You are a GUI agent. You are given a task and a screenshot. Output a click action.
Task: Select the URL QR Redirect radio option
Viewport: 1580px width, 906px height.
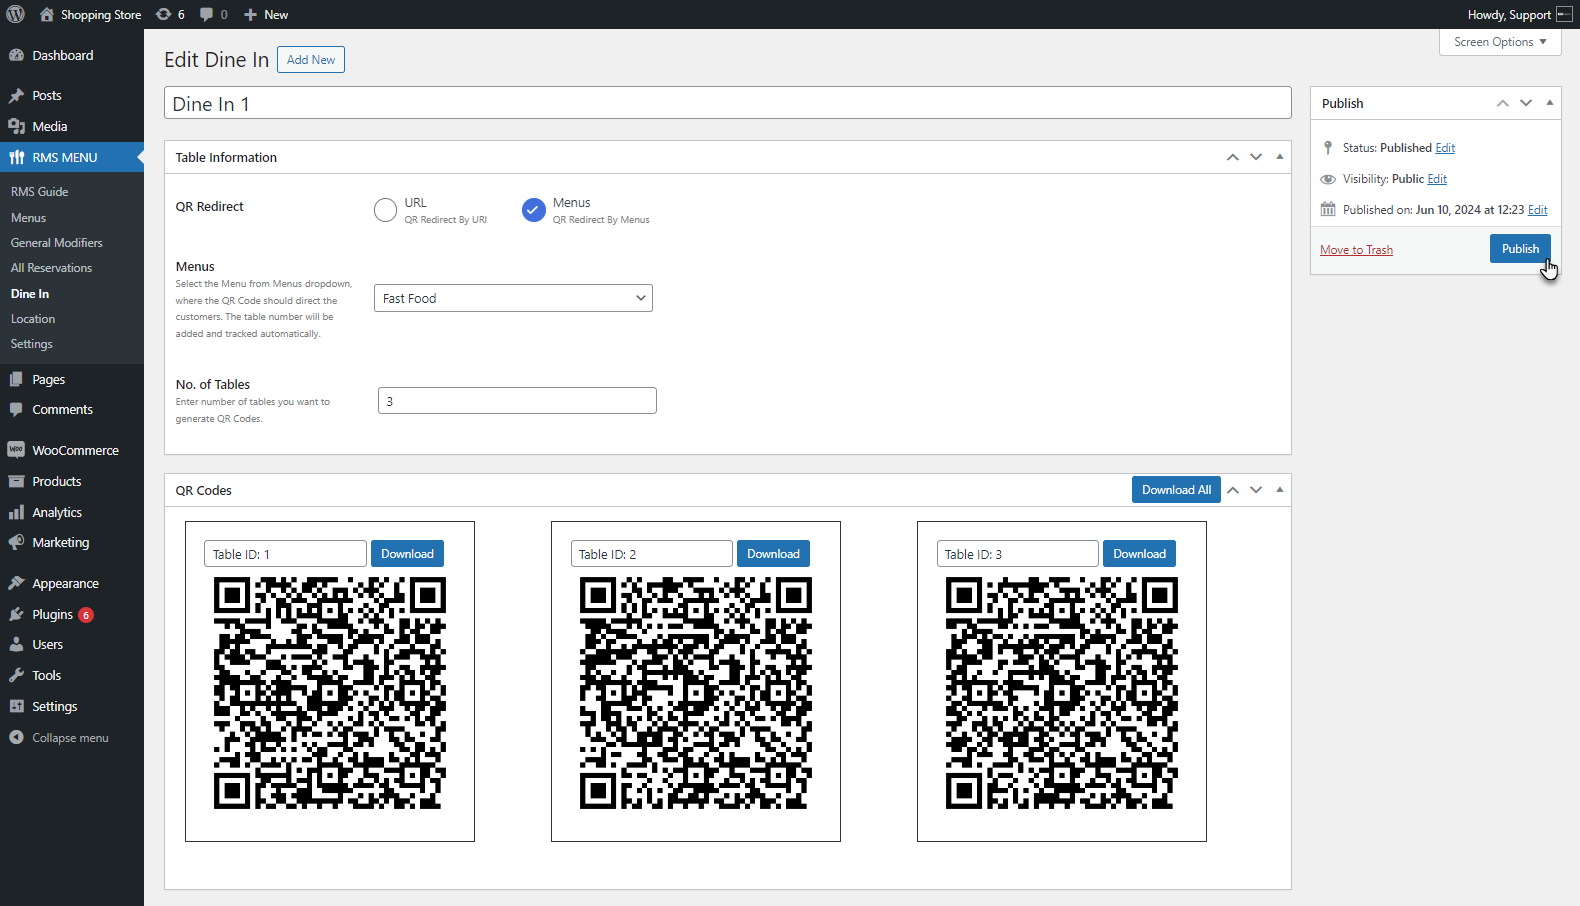click(x=385, y=210)
